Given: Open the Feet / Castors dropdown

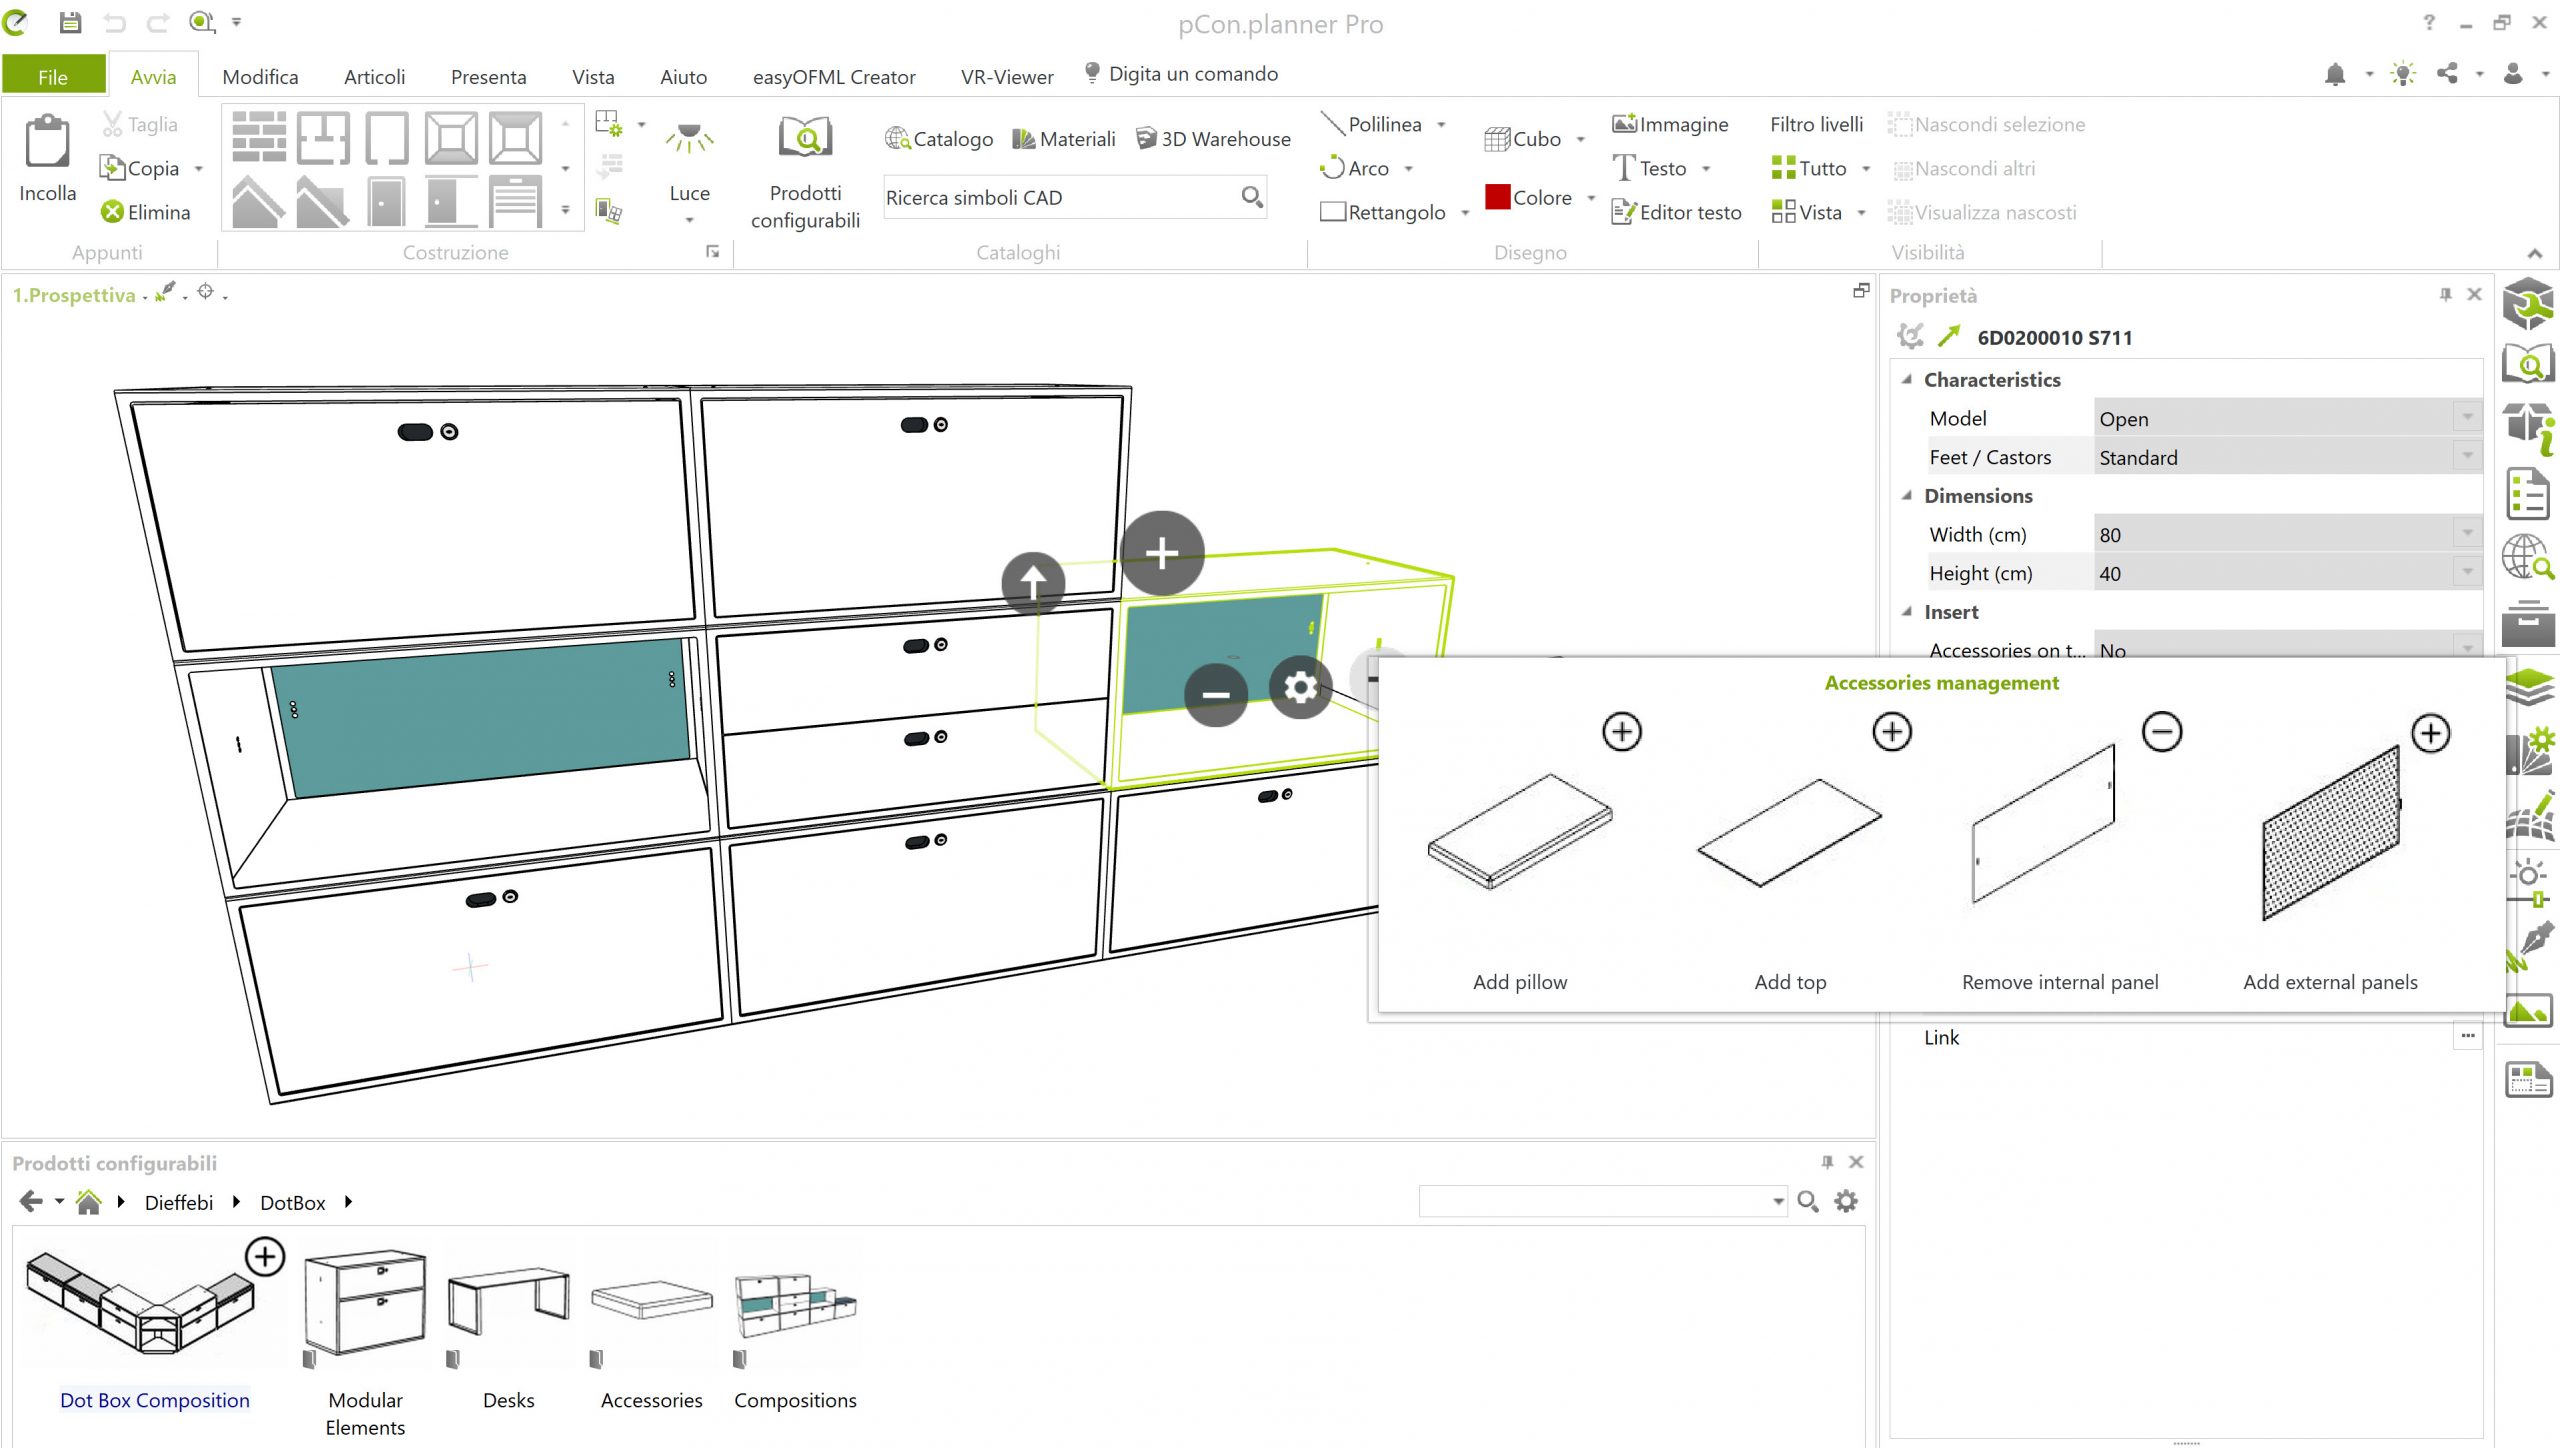Looking at the screenshot, I should [2467, 457].
